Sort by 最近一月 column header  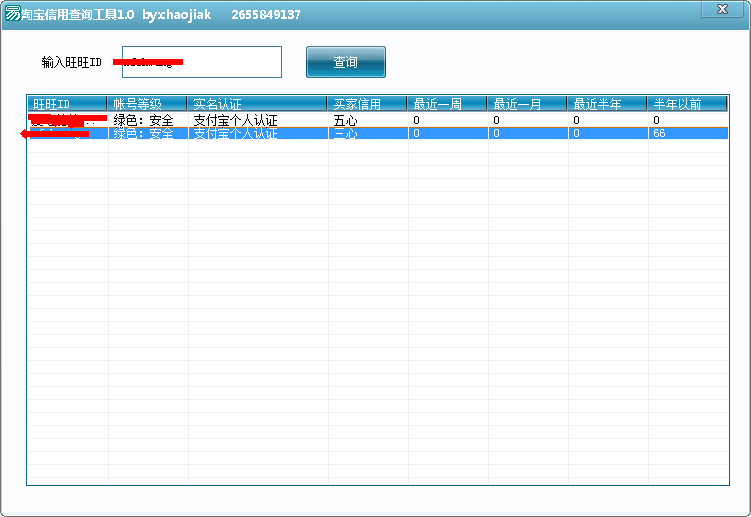click(527, 103)
